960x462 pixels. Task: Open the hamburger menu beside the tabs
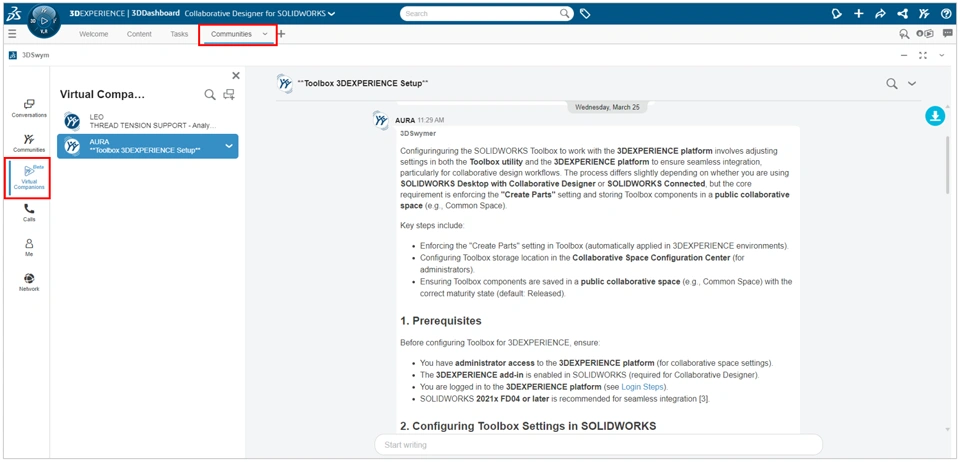tap(12, 34)
